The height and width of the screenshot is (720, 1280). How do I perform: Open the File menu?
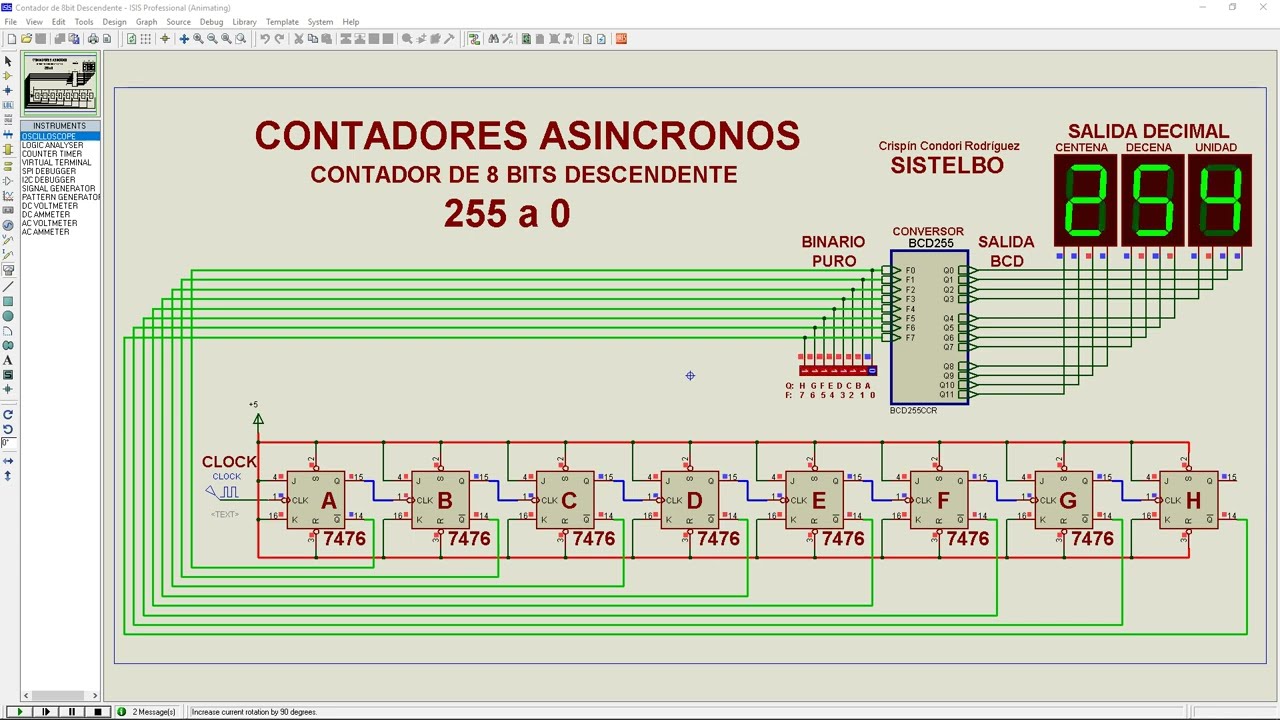click(x=10, y=22)
